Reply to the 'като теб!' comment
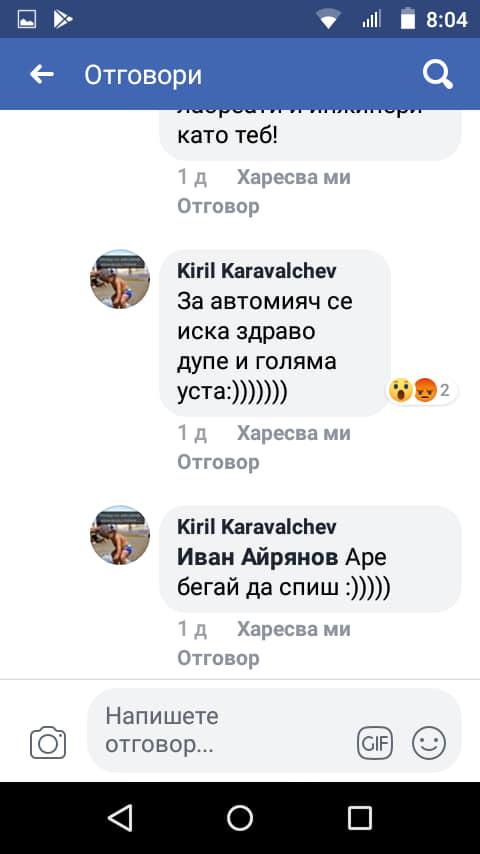 tap(218, 206)
